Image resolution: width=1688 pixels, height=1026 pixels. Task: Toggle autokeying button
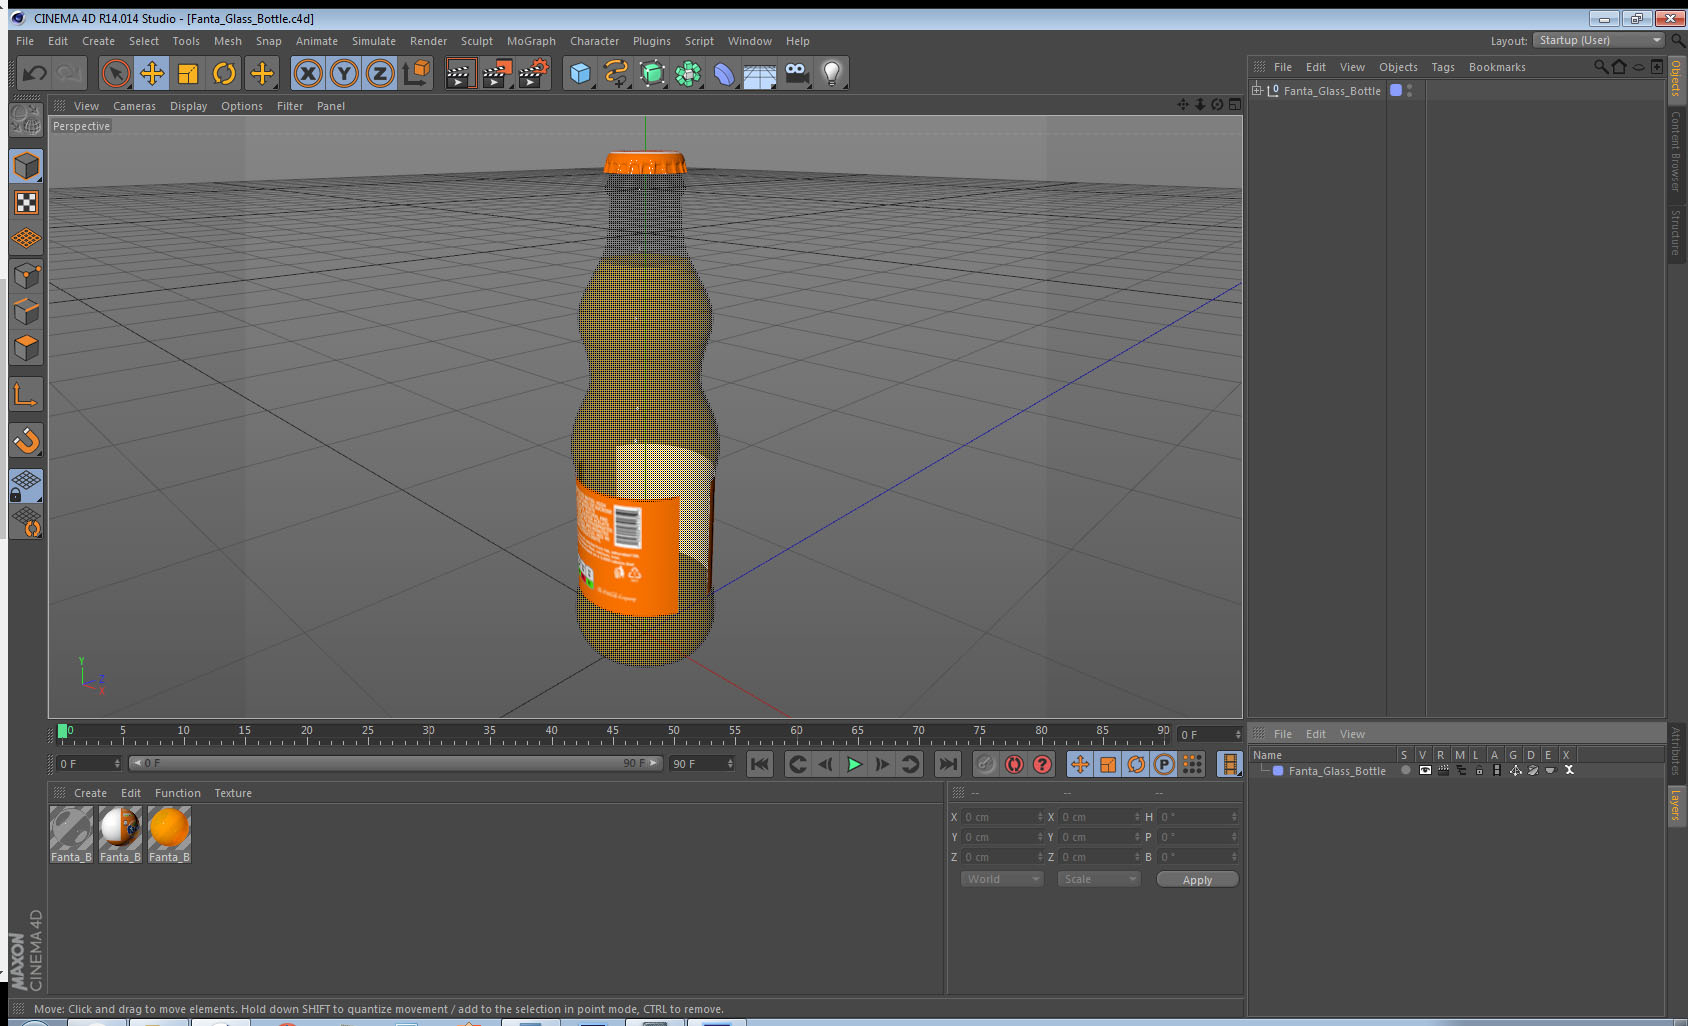(x=1014, y=764)
